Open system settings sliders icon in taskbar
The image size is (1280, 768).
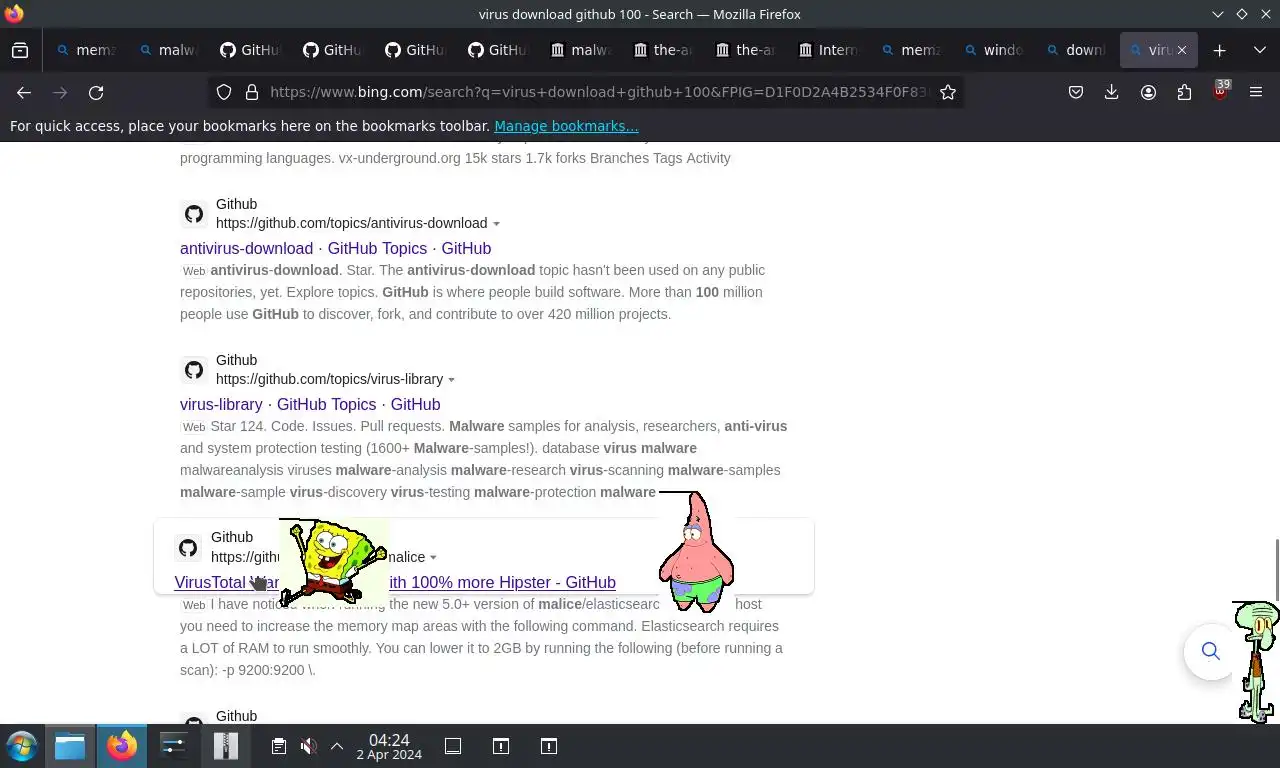click(174, 746)
